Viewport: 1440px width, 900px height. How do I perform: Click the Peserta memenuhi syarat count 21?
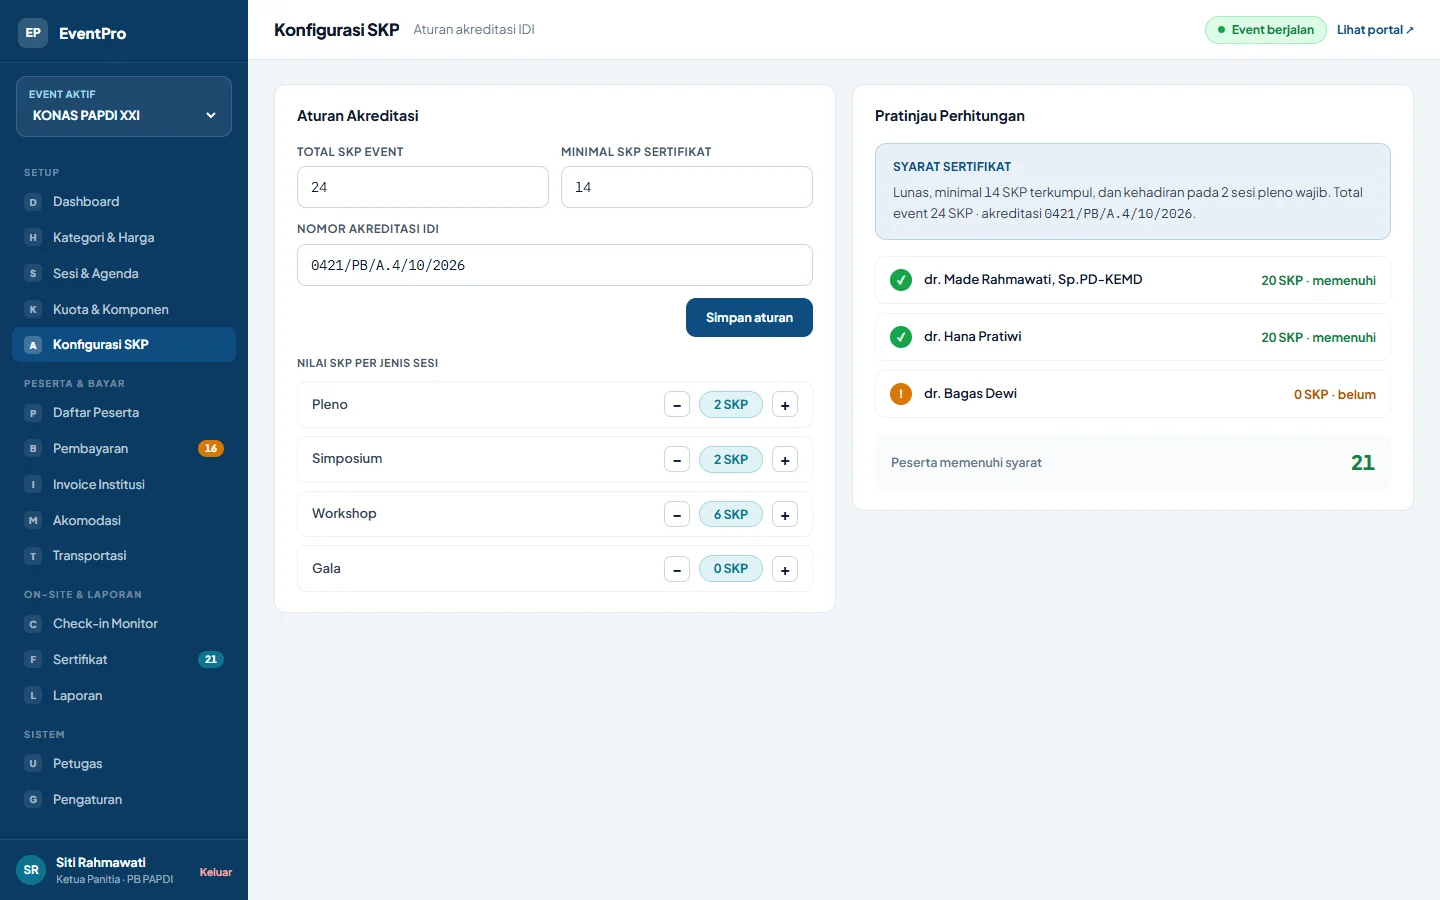1363,463
